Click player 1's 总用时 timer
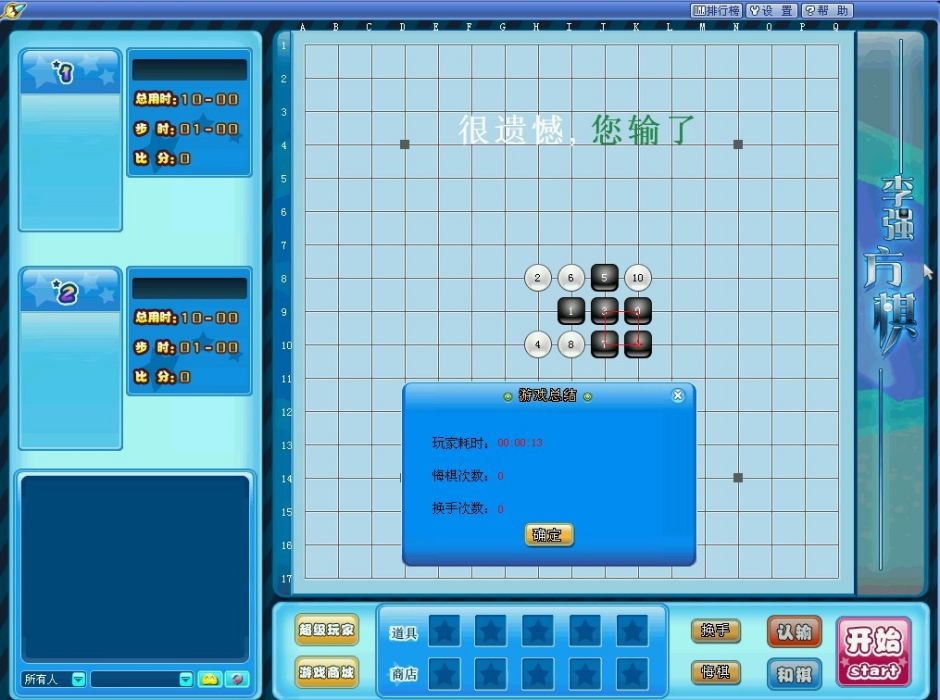Image resolution: width=940 pixels, height=700 pixels. [x=187, y=99]
